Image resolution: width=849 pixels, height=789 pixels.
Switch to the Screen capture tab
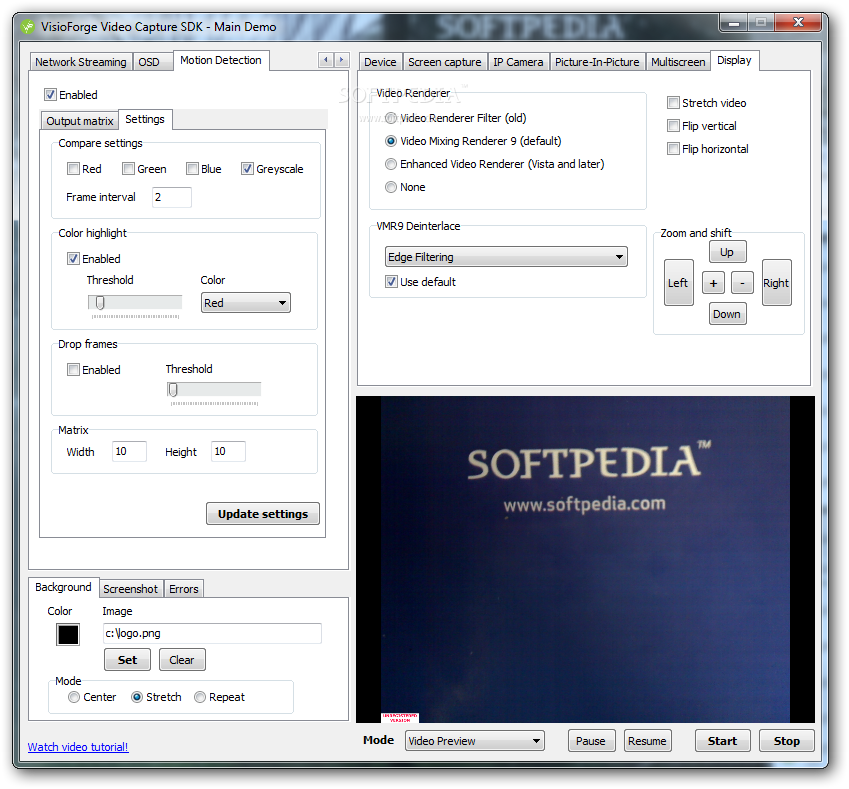pyautogui.click(x=445, y=62)
